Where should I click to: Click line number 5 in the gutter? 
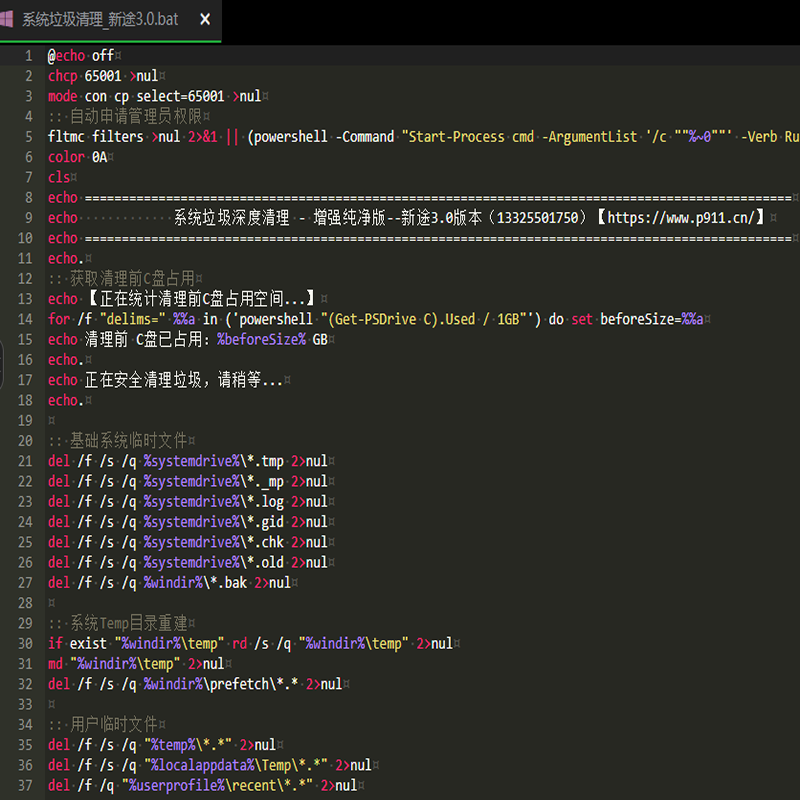coord(29,137)
